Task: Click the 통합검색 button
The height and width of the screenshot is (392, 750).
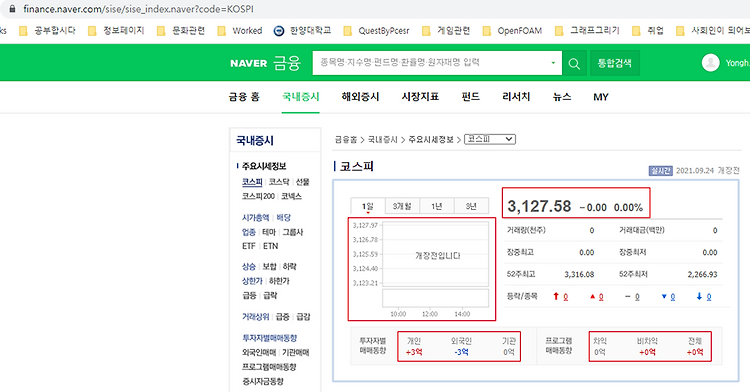Action: click(x=615, y=63)
